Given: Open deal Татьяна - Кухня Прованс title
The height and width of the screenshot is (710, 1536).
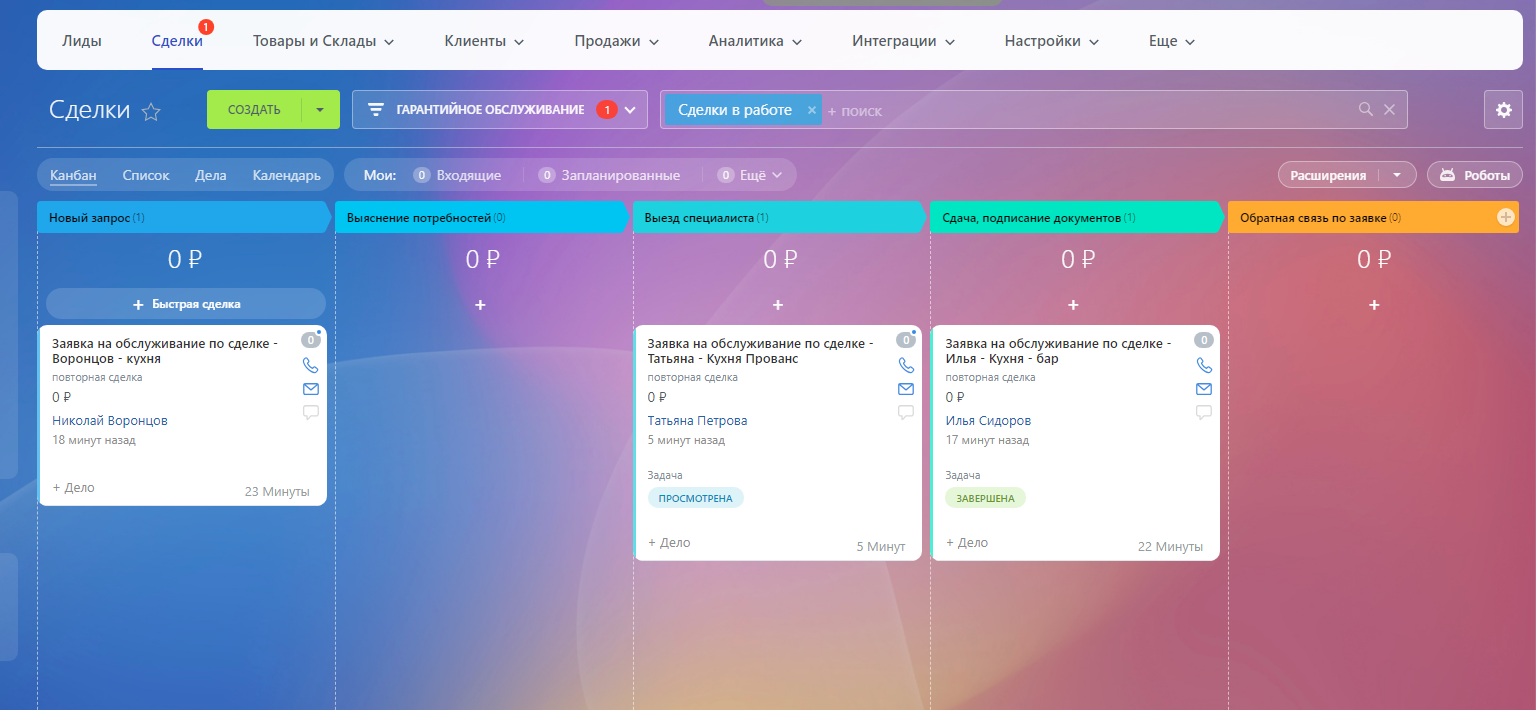Looking at the screenshot, I should (760, 351).
